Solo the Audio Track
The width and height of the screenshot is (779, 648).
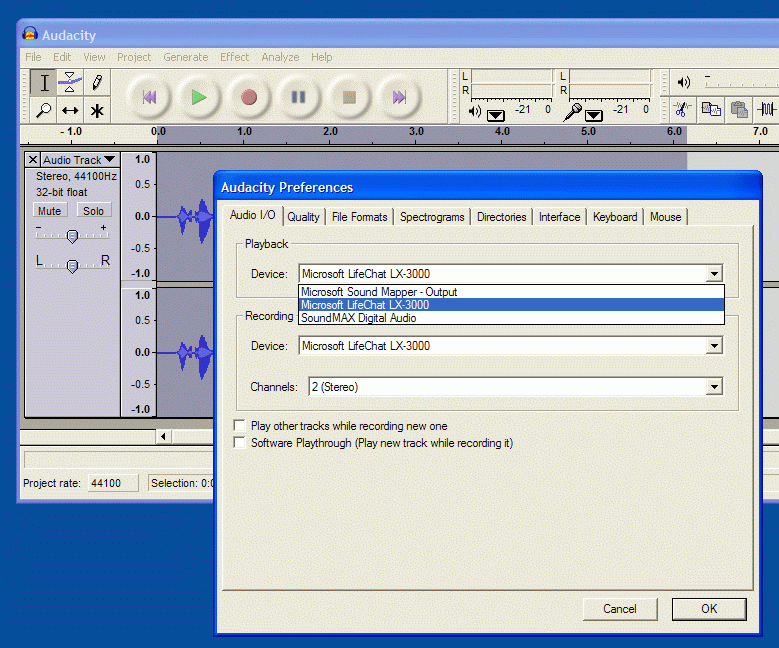93,211
